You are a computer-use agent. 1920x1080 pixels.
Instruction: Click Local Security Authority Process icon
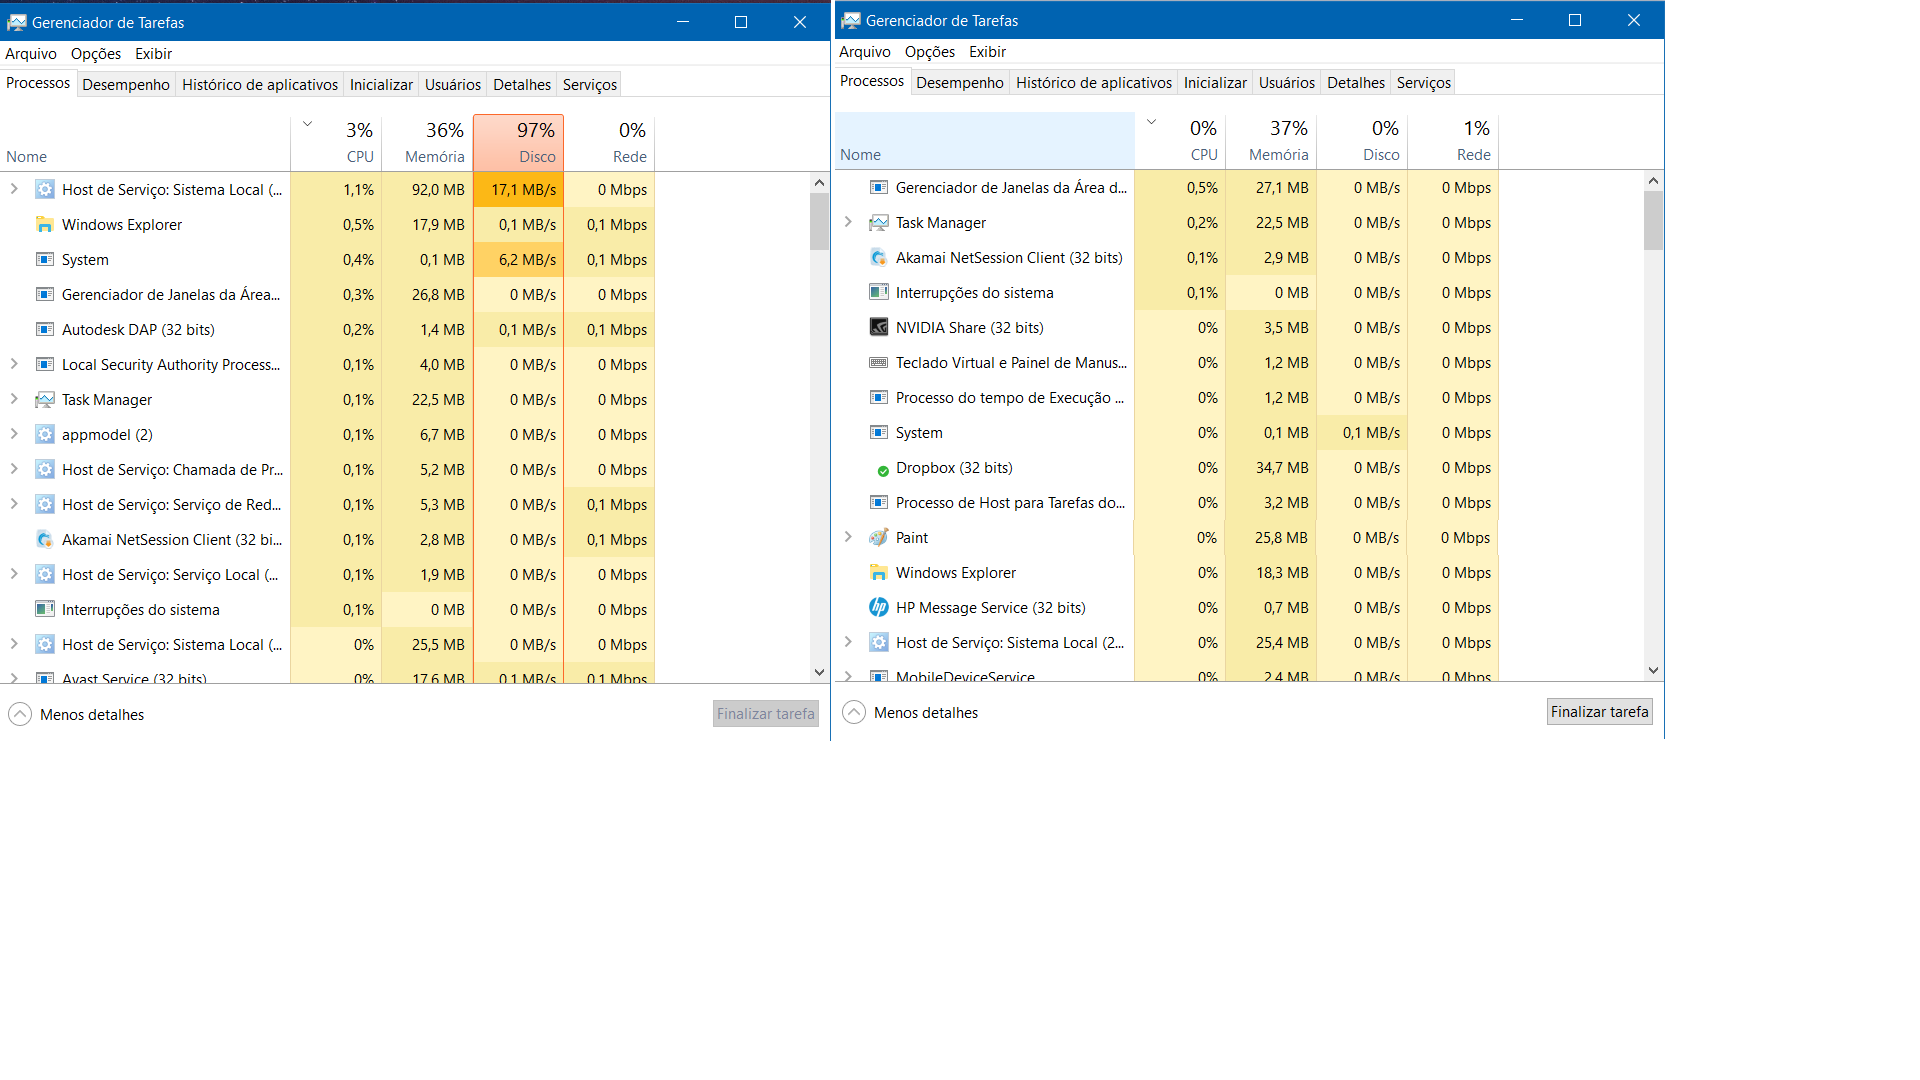point(45,364)
